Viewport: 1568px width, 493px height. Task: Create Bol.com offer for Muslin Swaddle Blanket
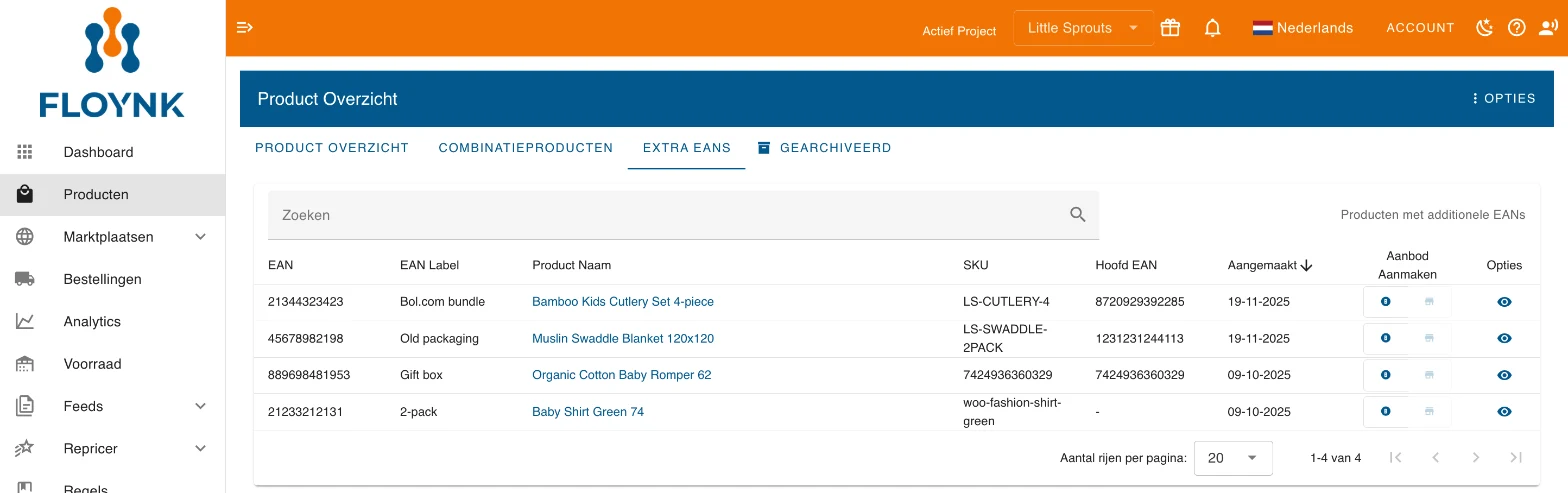tap(1386, 338)
